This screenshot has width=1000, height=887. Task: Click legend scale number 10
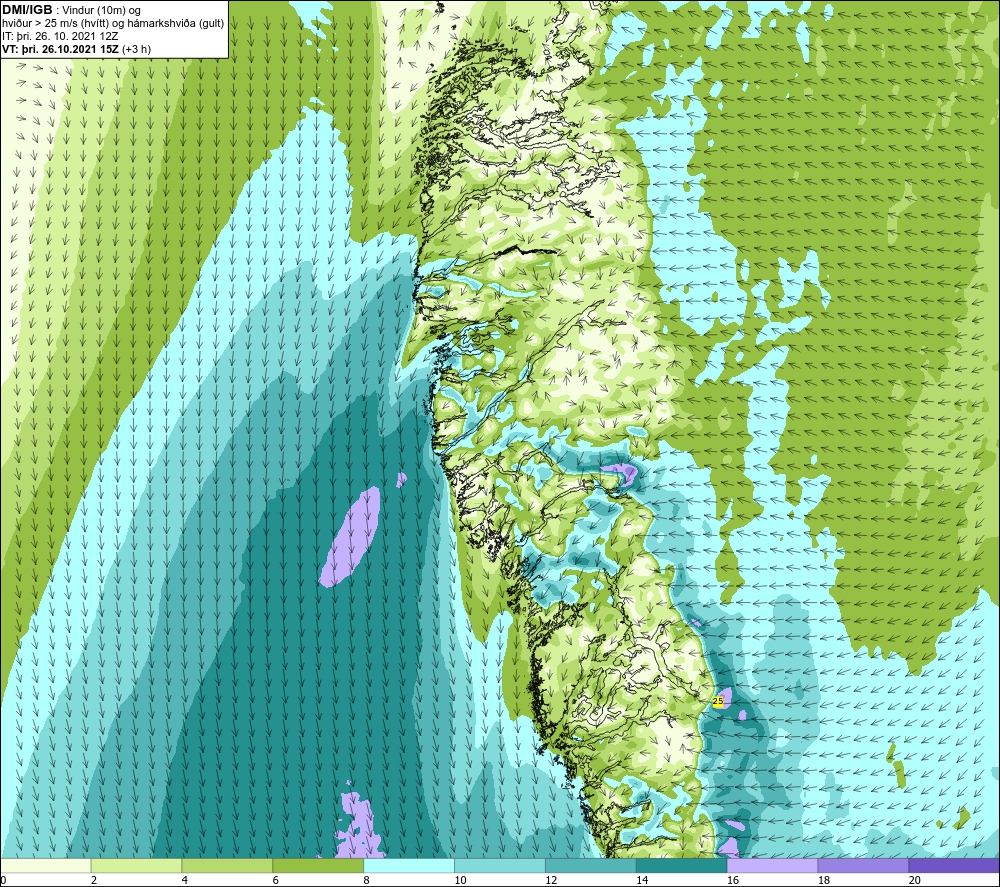point(460,880)
